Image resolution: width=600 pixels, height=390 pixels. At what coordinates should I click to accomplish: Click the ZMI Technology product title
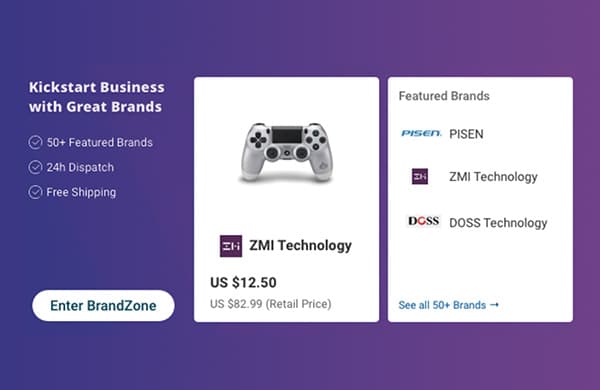pyautogui.click(x=300, y=245)
